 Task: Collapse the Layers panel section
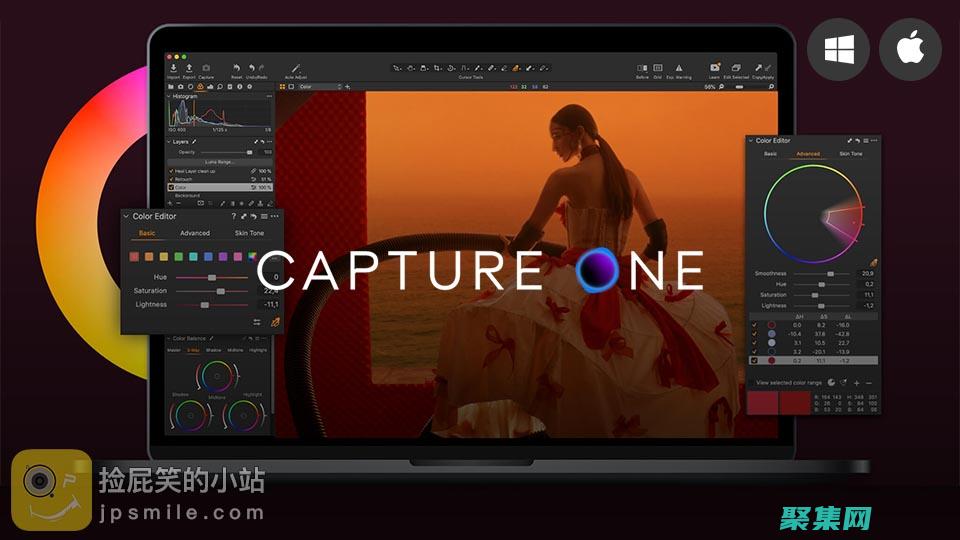(169, 142)
